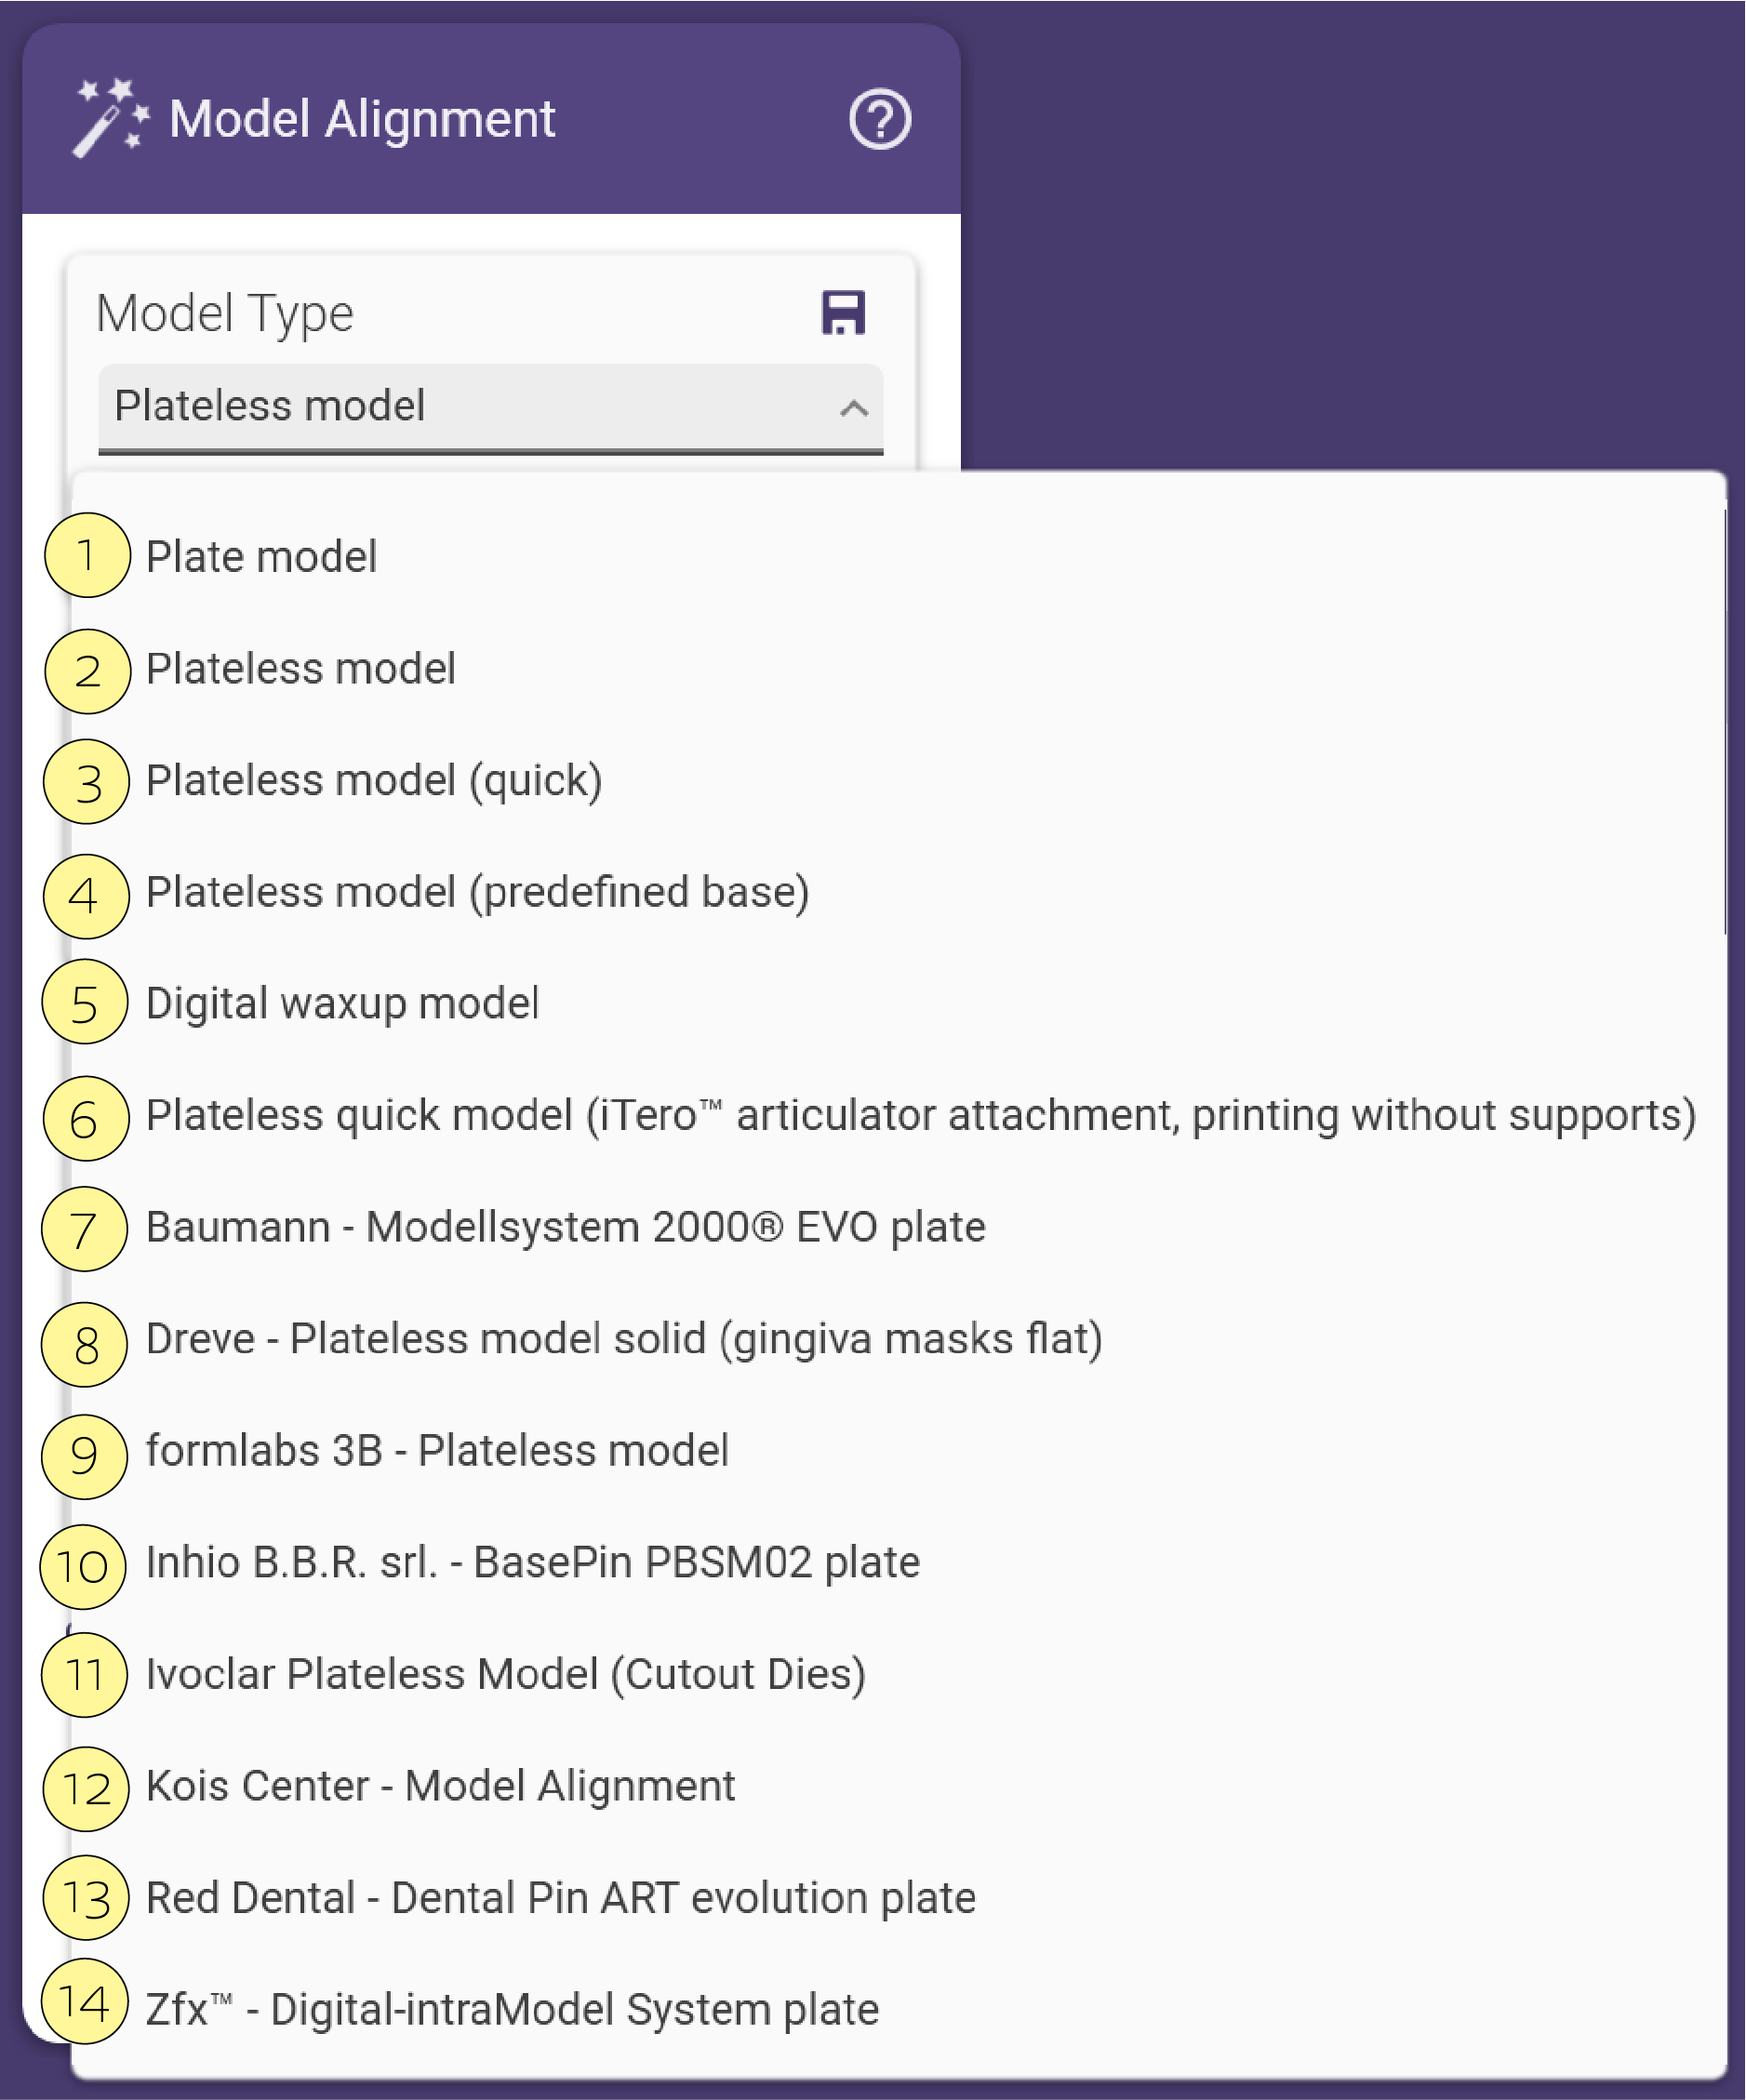Open the Model Alignment help icon
Screen dimensions: 1746x2100
879,120
